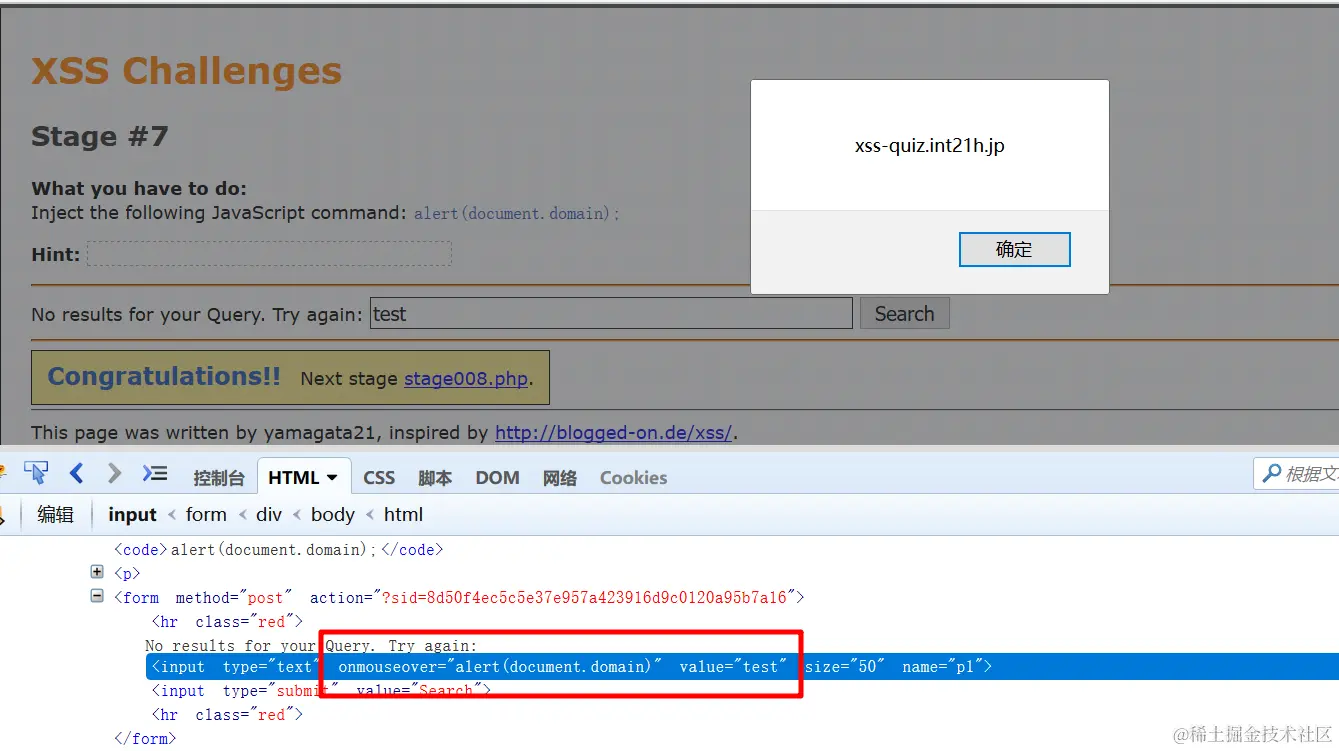Select the html breadcrumb in Firebug
The image size is (1339, 751).
coord(403,515)
